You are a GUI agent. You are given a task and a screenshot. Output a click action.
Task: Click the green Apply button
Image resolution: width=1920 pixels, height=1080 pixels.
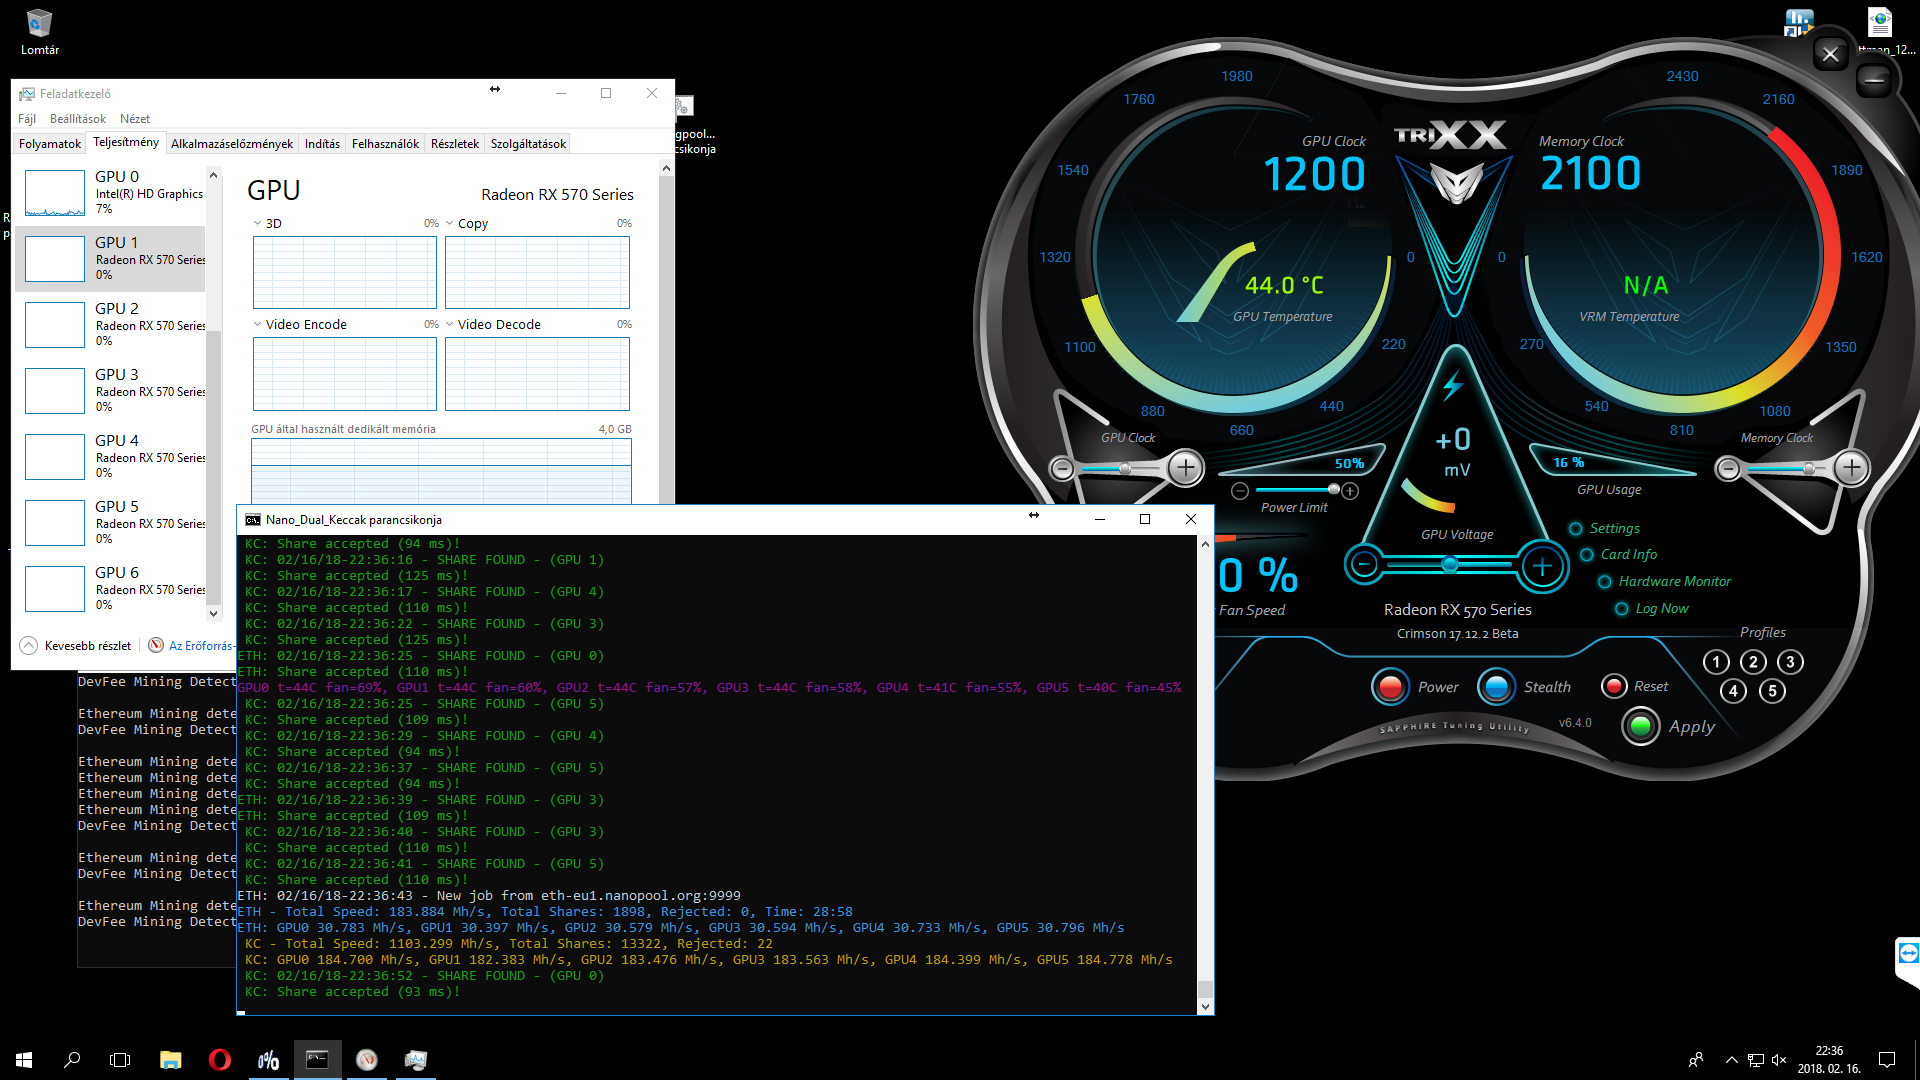click(x=1641, y=726)
